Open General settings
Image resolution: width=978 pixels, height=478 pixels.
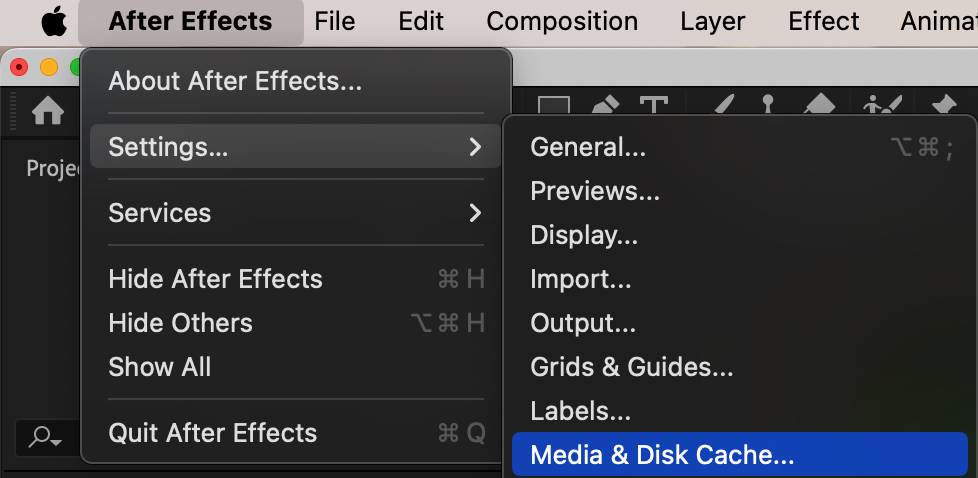click(588, 147)
